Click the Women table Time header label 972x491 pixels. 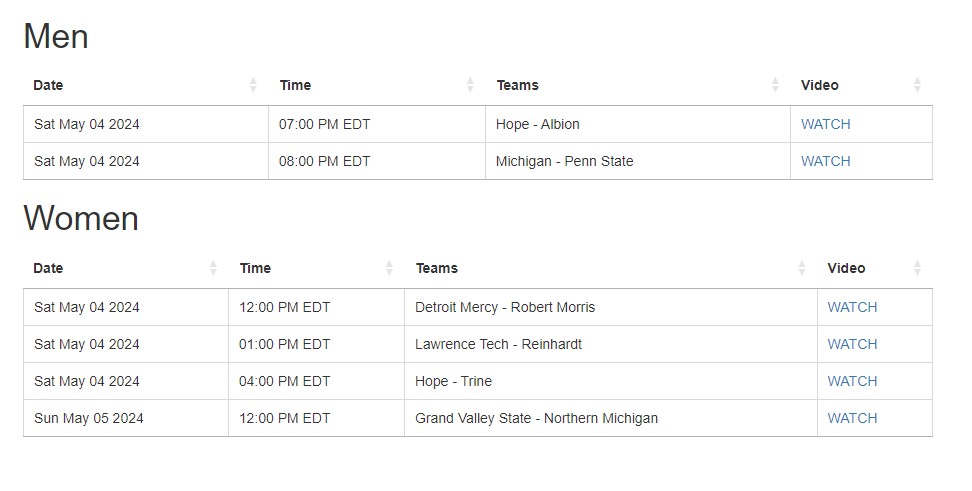255,269
